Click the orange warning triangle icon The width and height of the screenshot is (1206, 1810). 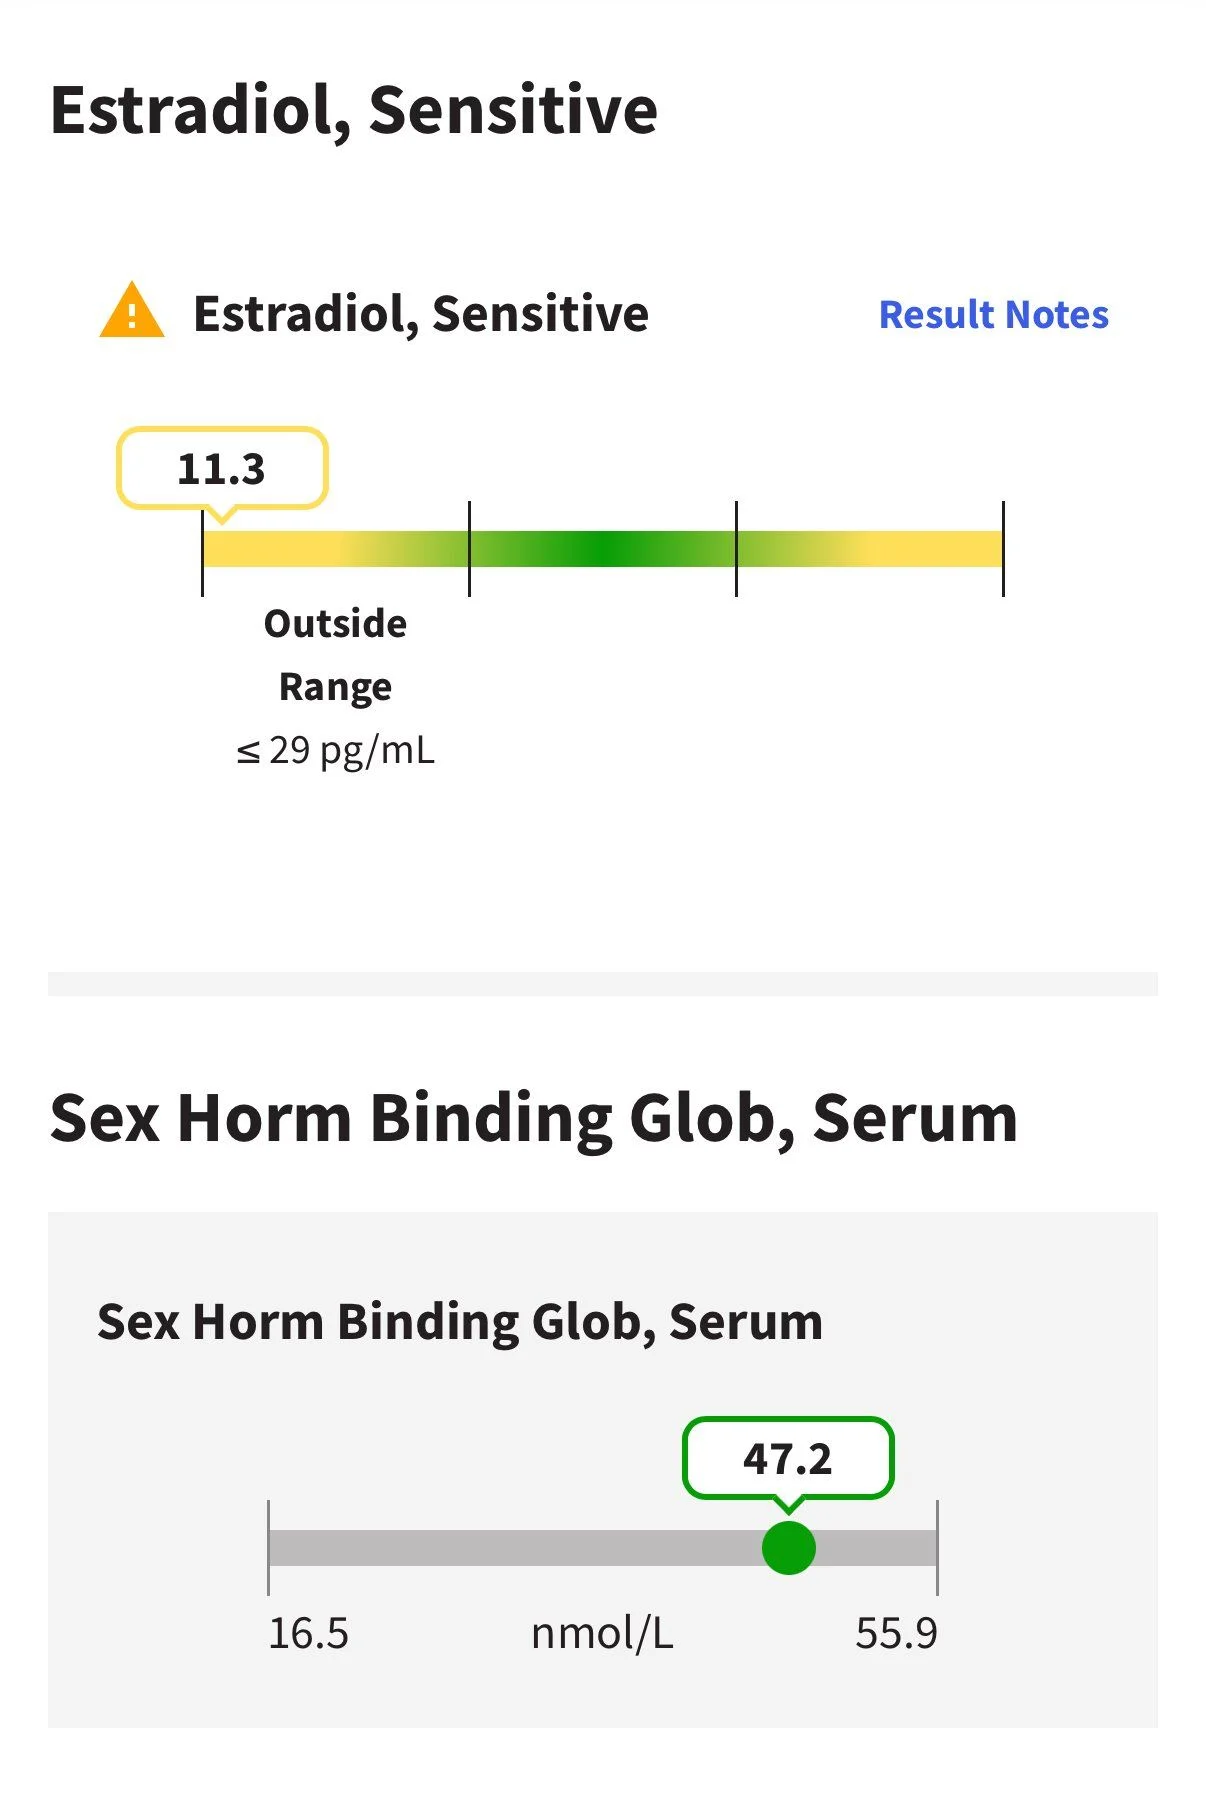point(132,311)
